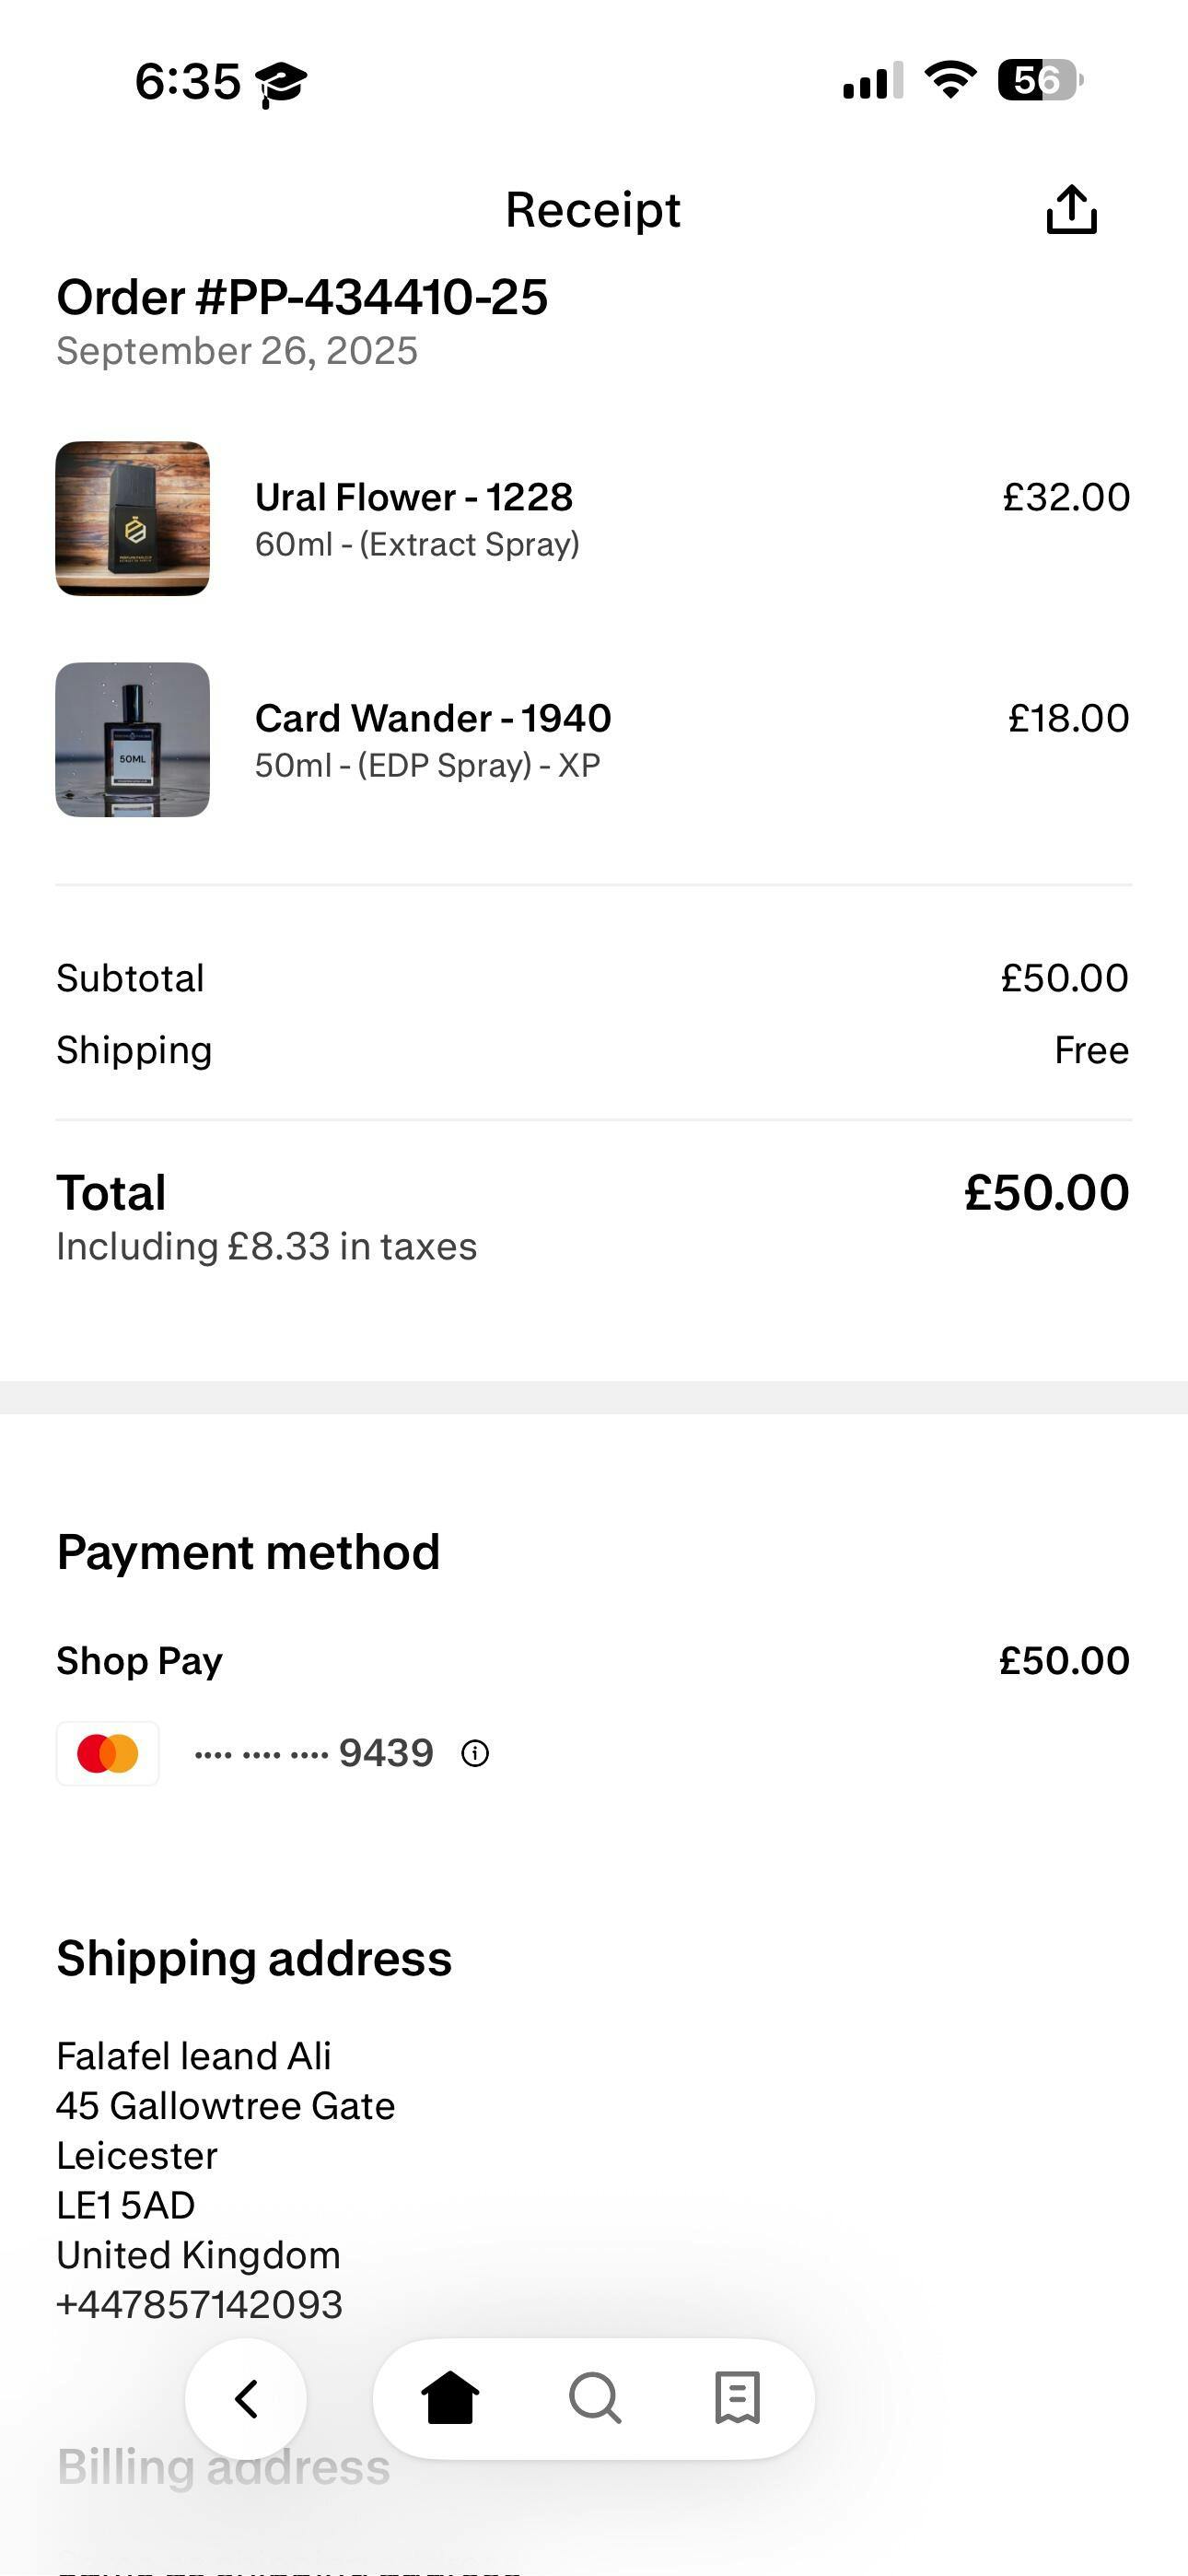Open the Orders receipt tab icon
This screenshot has width=1188, height=2576.
click(x=738, y=2398)
